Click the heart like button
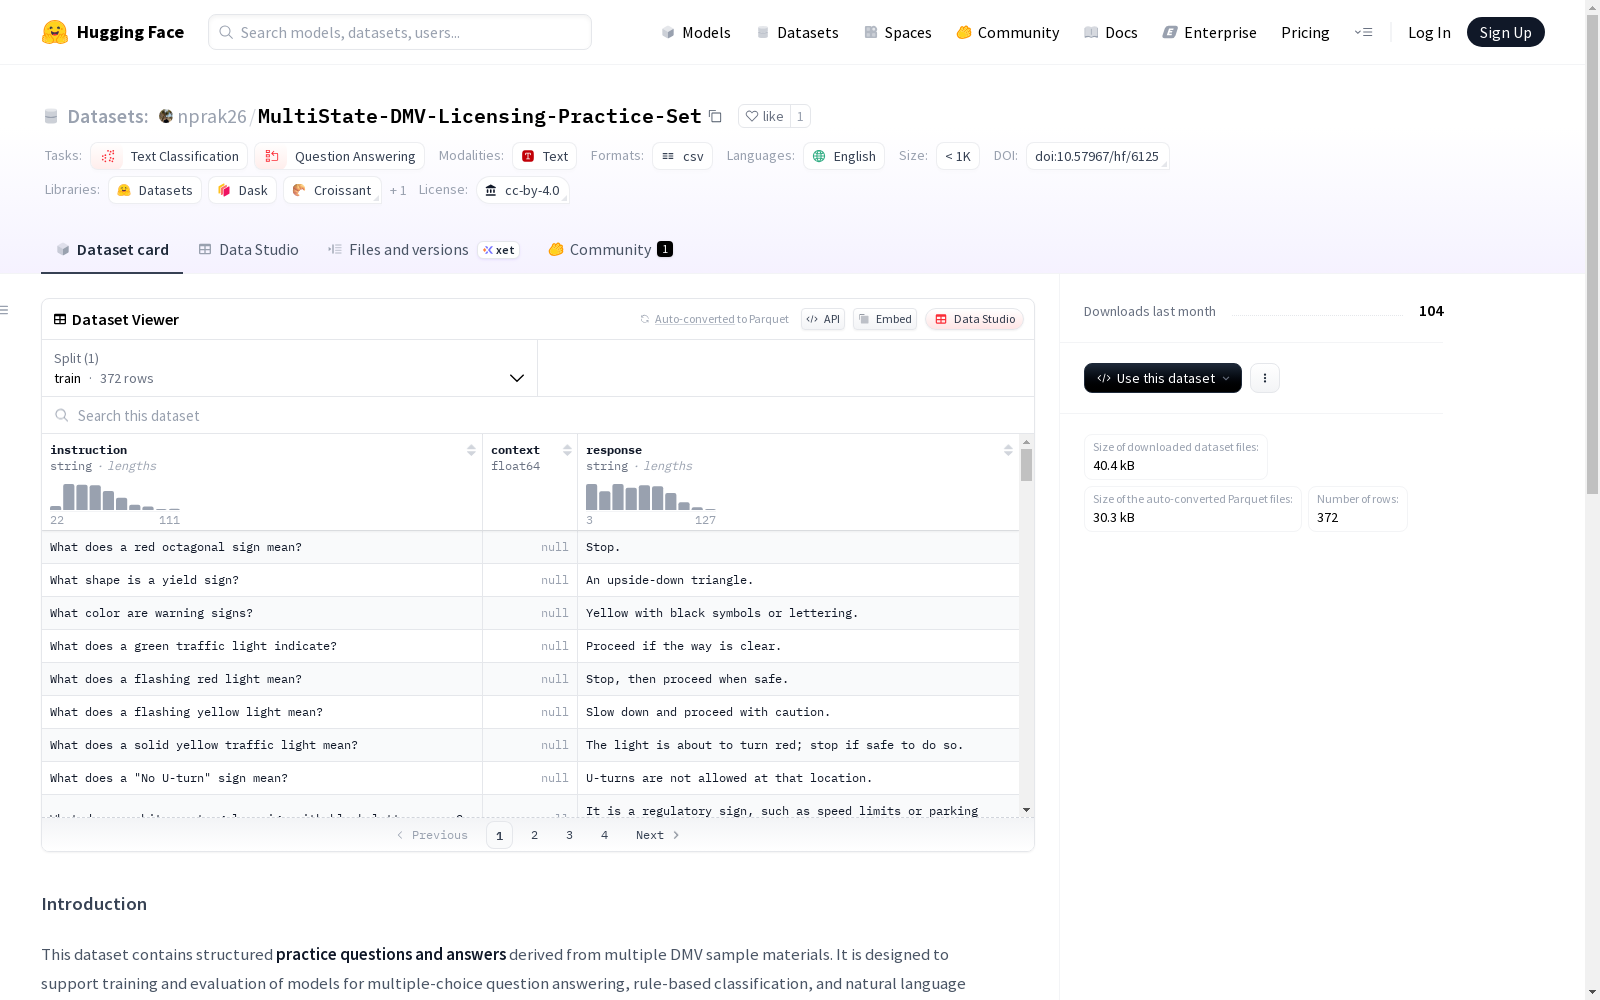Image resolution: width=1600 pixels, height=1000 pixels. (764, 116)
